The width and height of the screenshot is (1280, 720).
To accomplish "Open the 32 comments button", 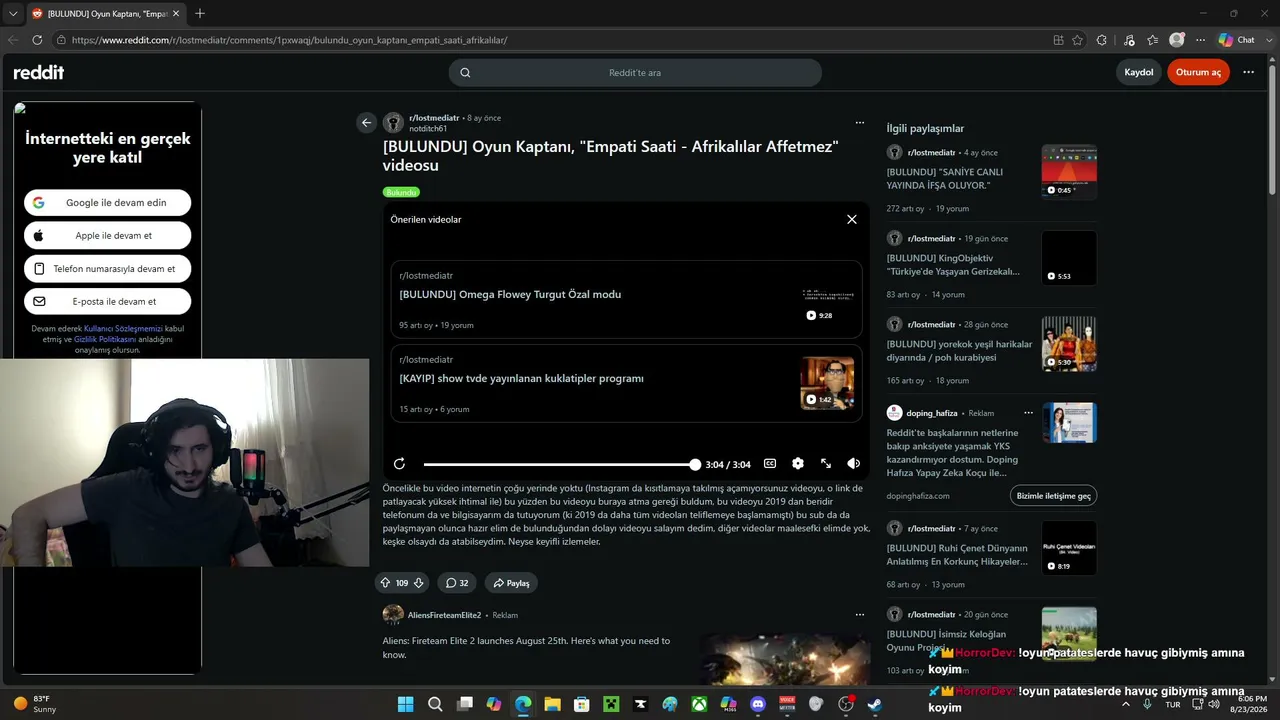I will click(x=457, y=583).
